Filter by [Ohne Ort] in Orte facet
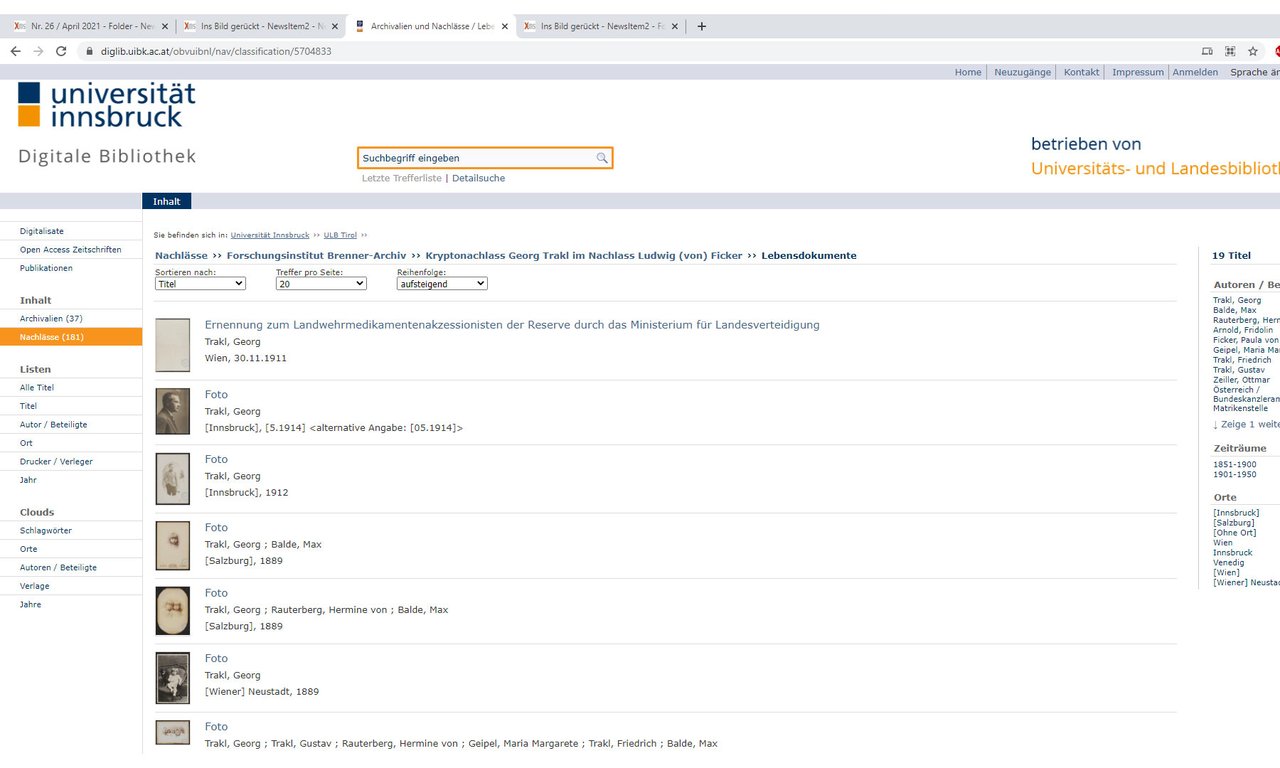 pos(1235,532)
